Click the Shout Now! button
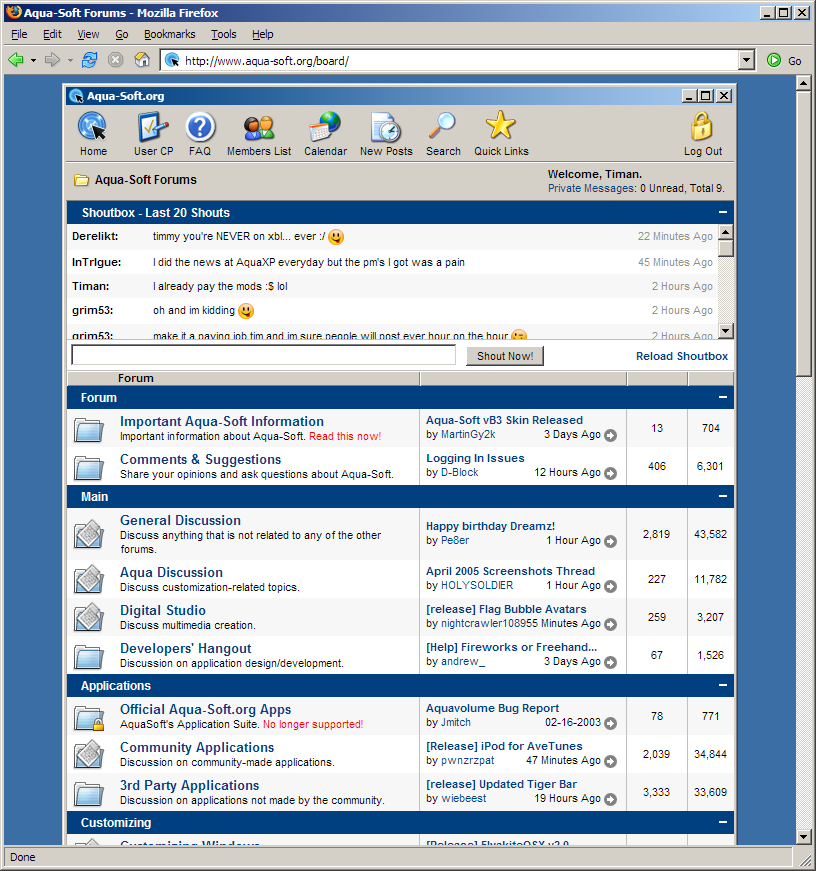 point(505,356)
